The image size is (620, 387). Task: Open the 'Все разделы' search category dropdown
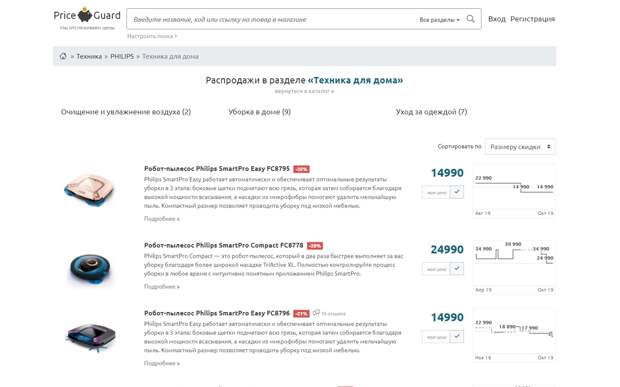click(x=439, y=19)
